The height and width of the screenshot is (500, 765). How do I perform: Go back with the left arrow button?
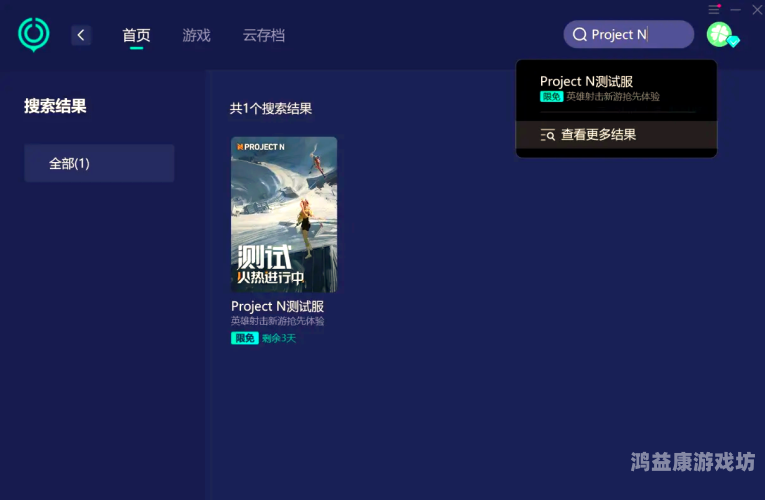[x=81, y=35]
